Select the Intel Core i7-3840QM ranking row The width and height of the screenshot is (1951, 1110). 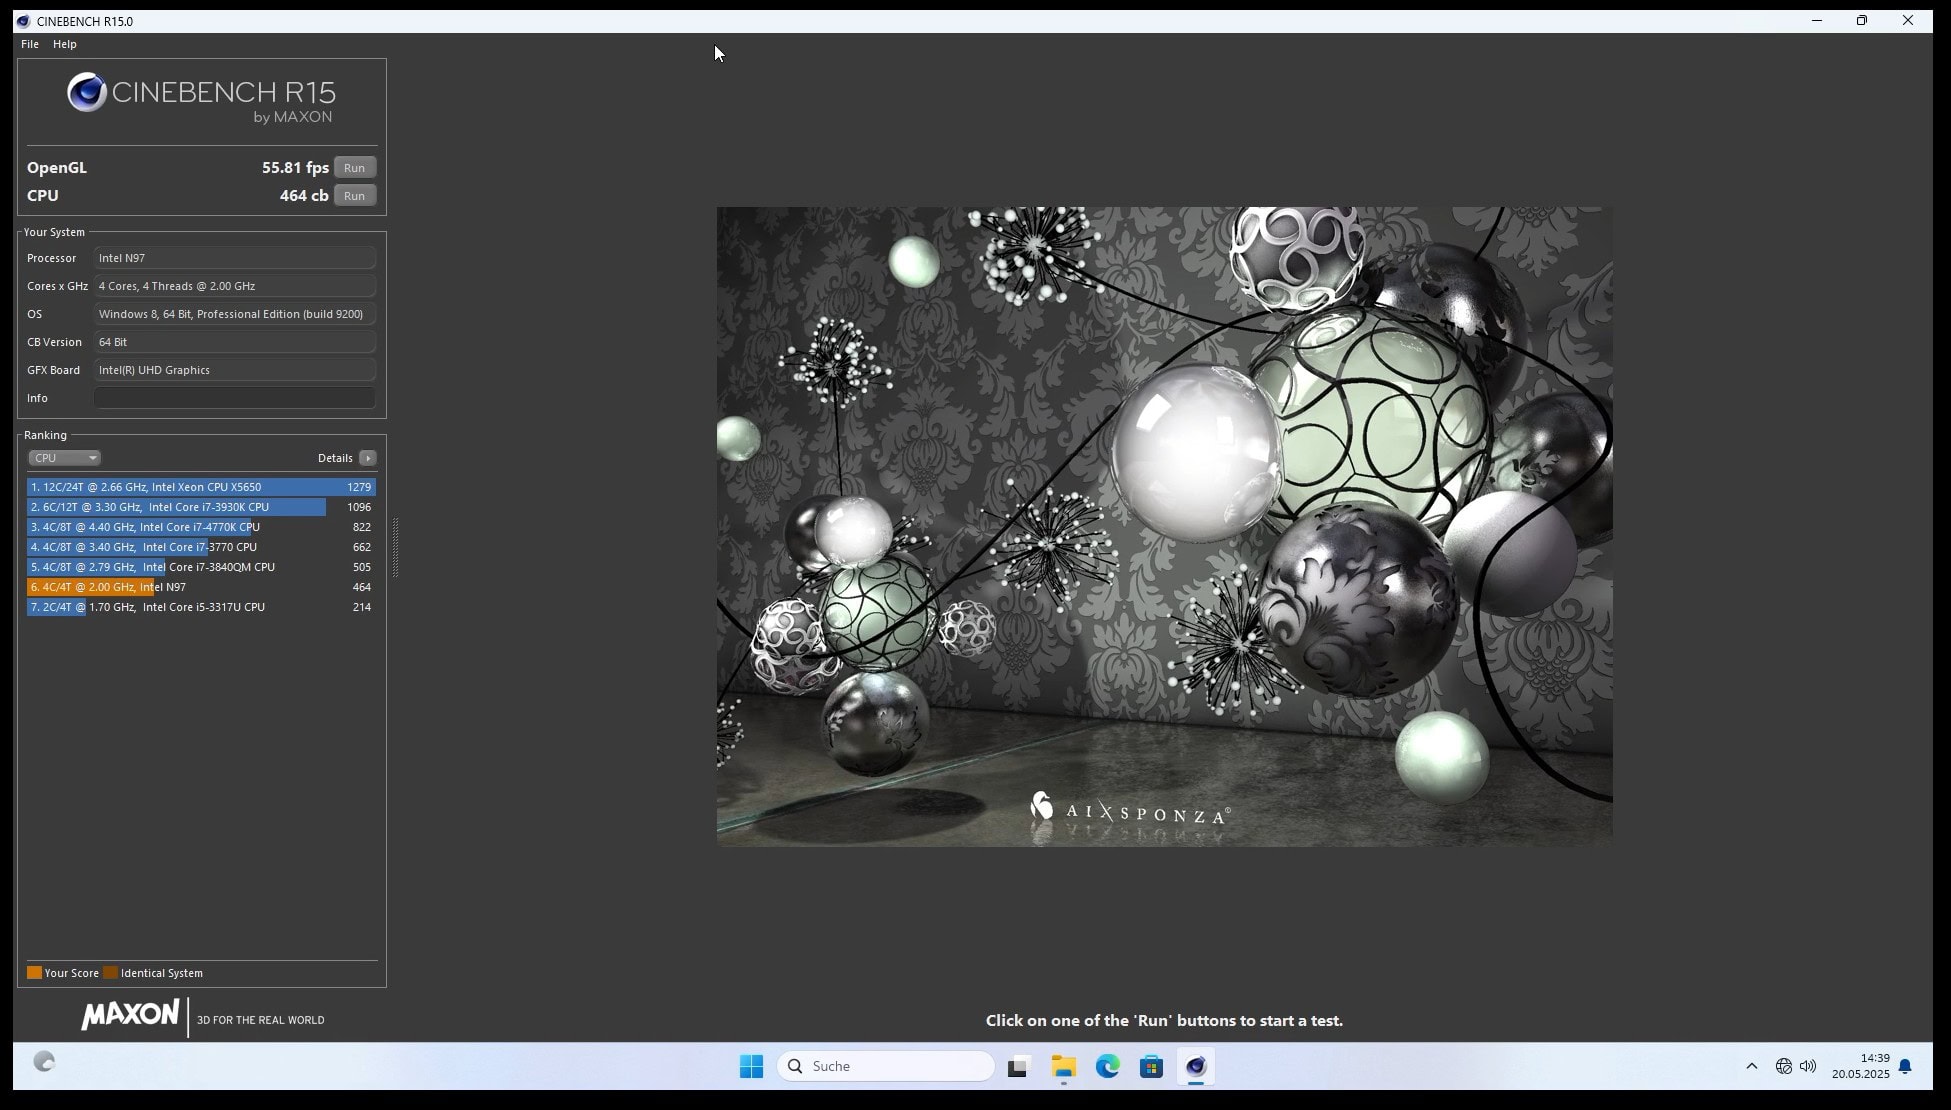tap(201, 567)
